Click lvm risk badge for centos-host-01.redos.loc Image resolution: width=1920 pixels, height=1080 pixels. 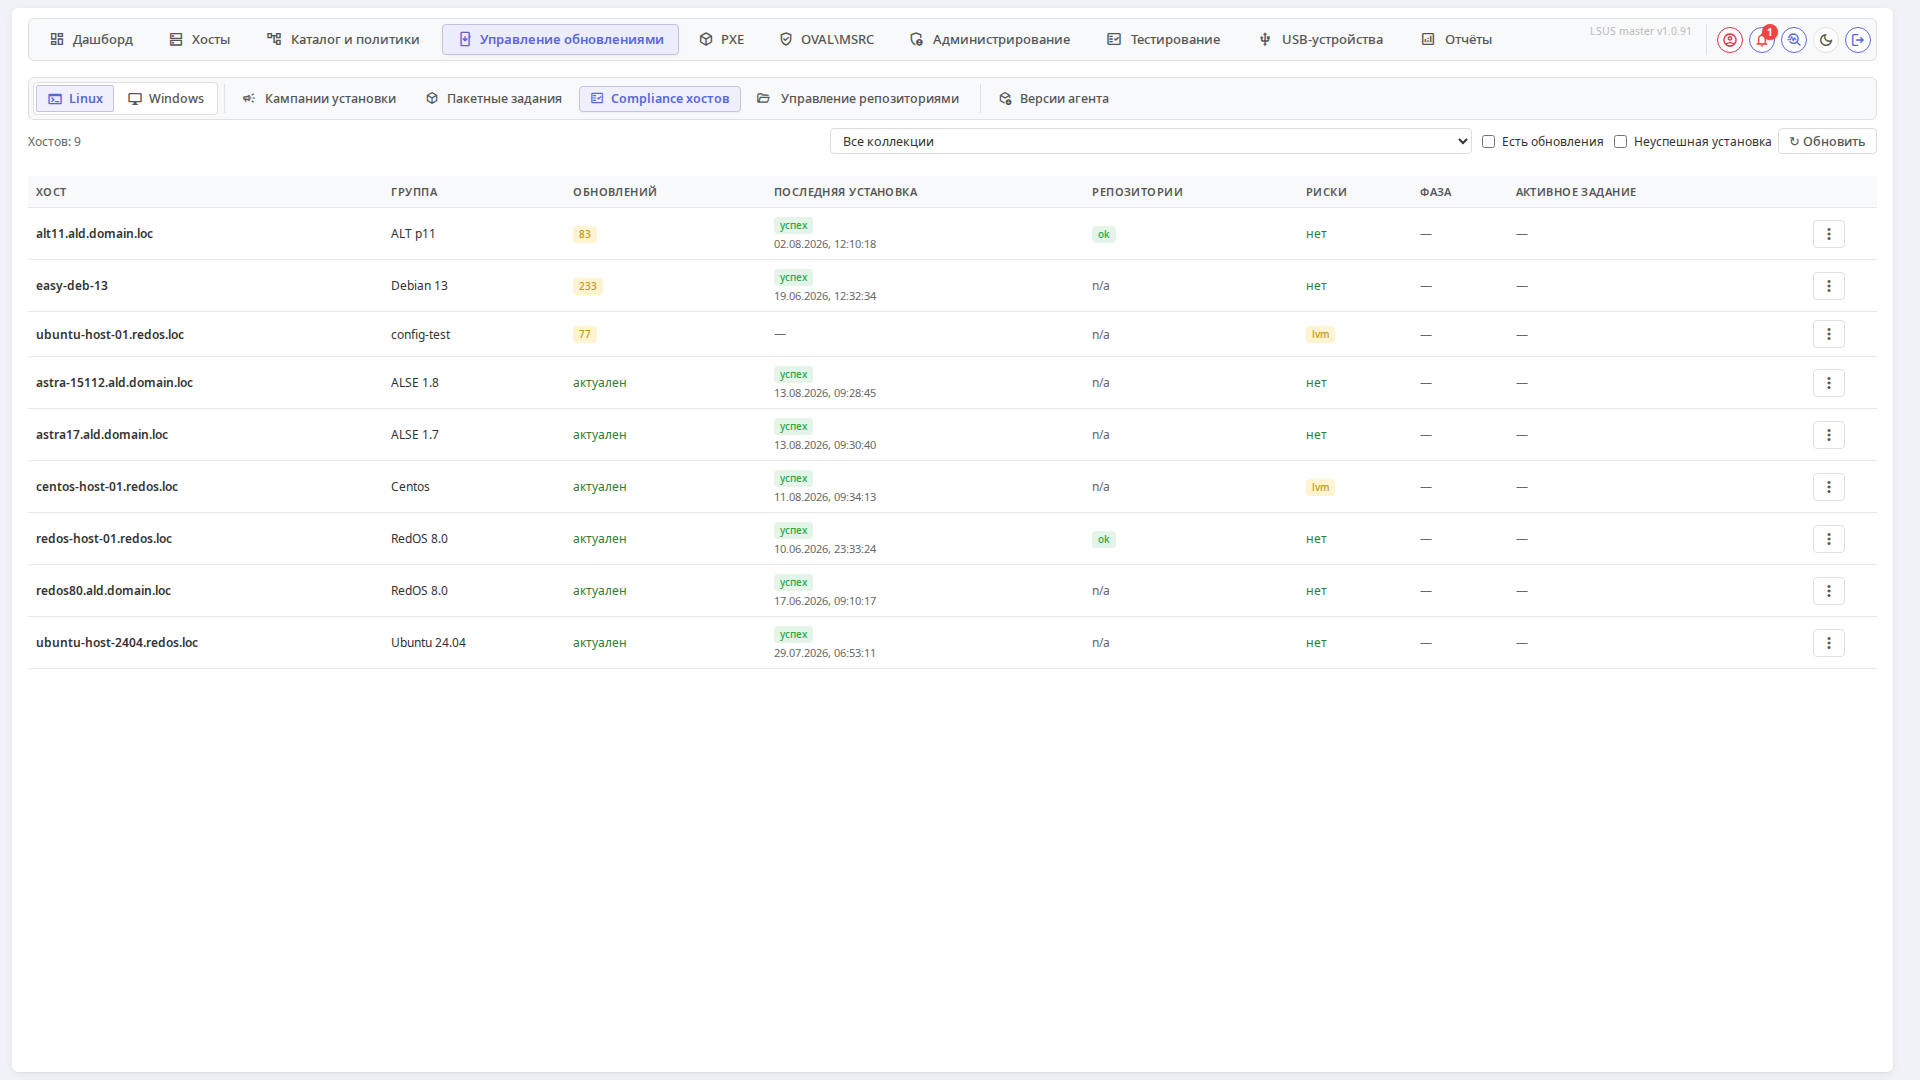click(x=1320, y=488)
